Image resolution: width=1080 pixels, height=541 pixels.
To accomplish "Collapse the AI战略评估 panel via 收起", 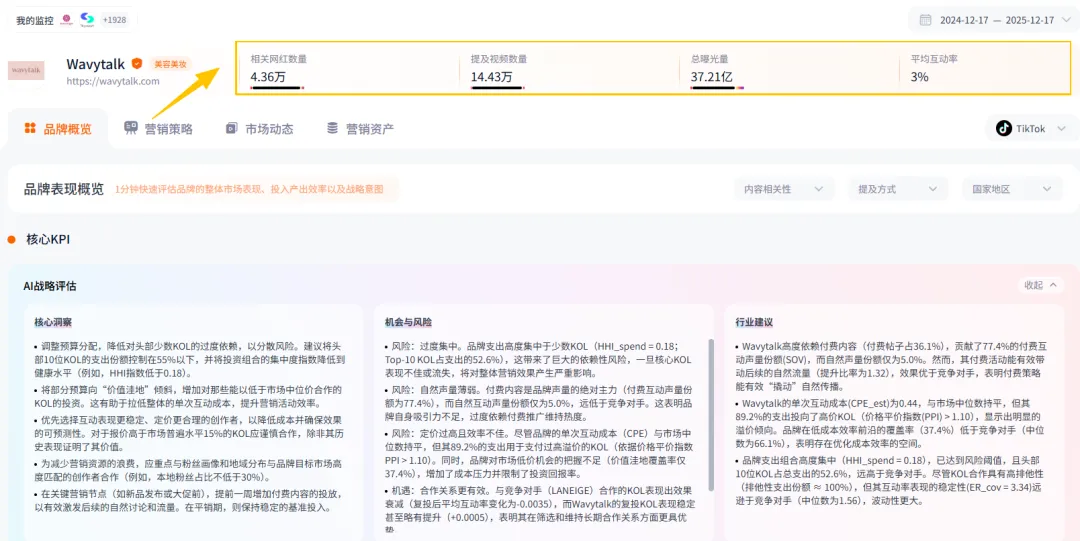I will point(1039,285).
